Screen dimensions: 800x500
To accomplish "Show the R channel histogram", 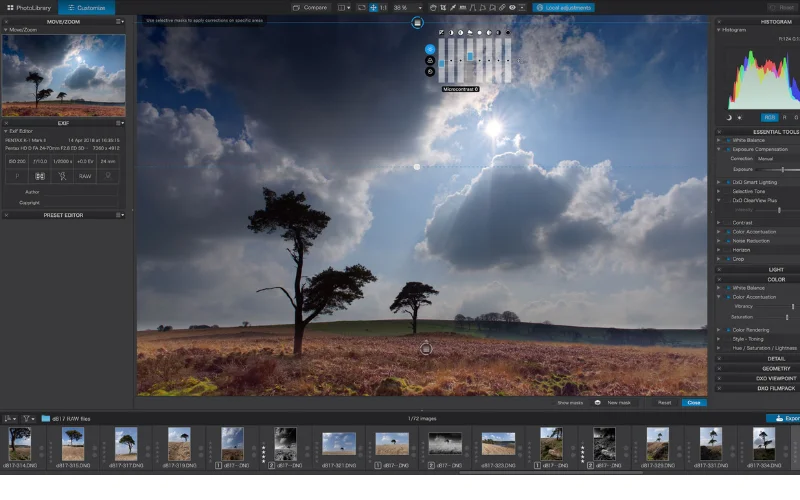I will point(785,117).
